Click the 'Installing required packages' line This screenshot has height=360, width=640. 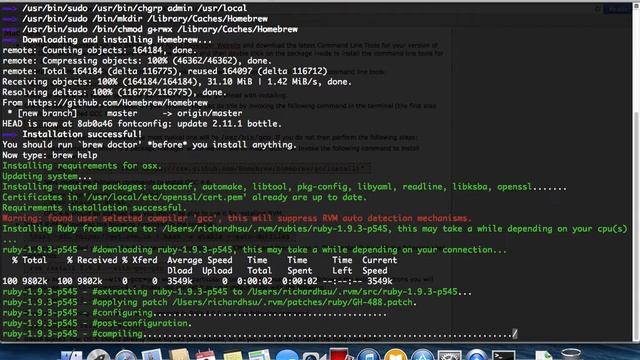(x=284, y=187)
